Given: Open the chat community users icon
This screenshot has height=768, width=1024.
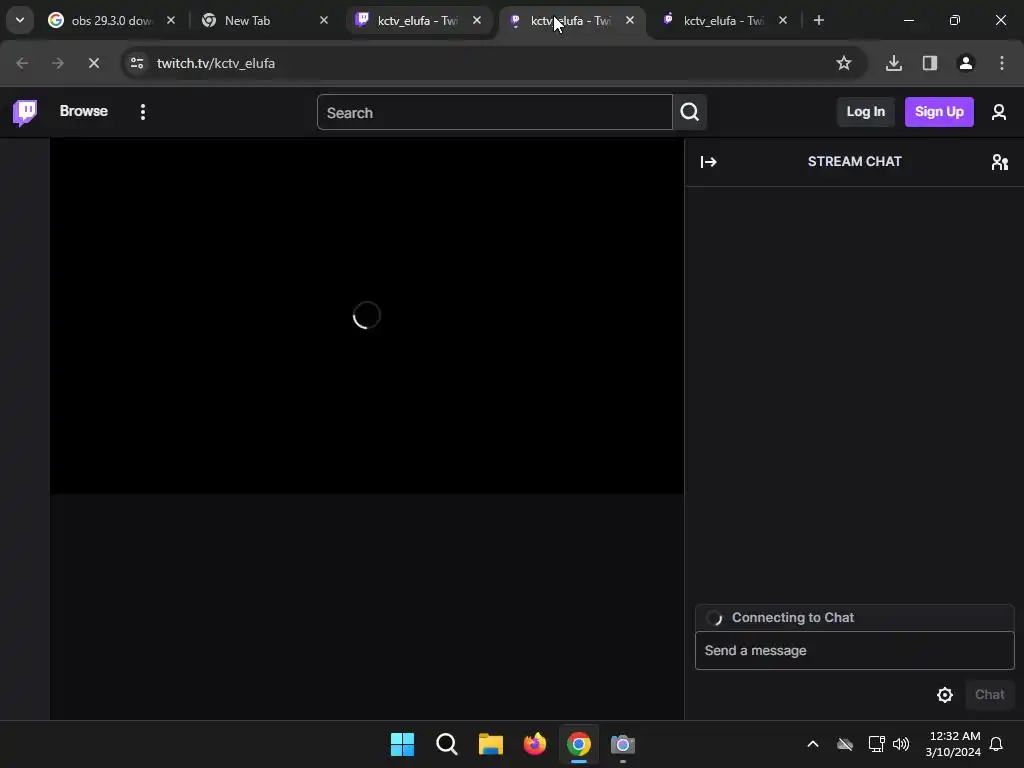Looking at the screenshot, I should tap(999, 162).
